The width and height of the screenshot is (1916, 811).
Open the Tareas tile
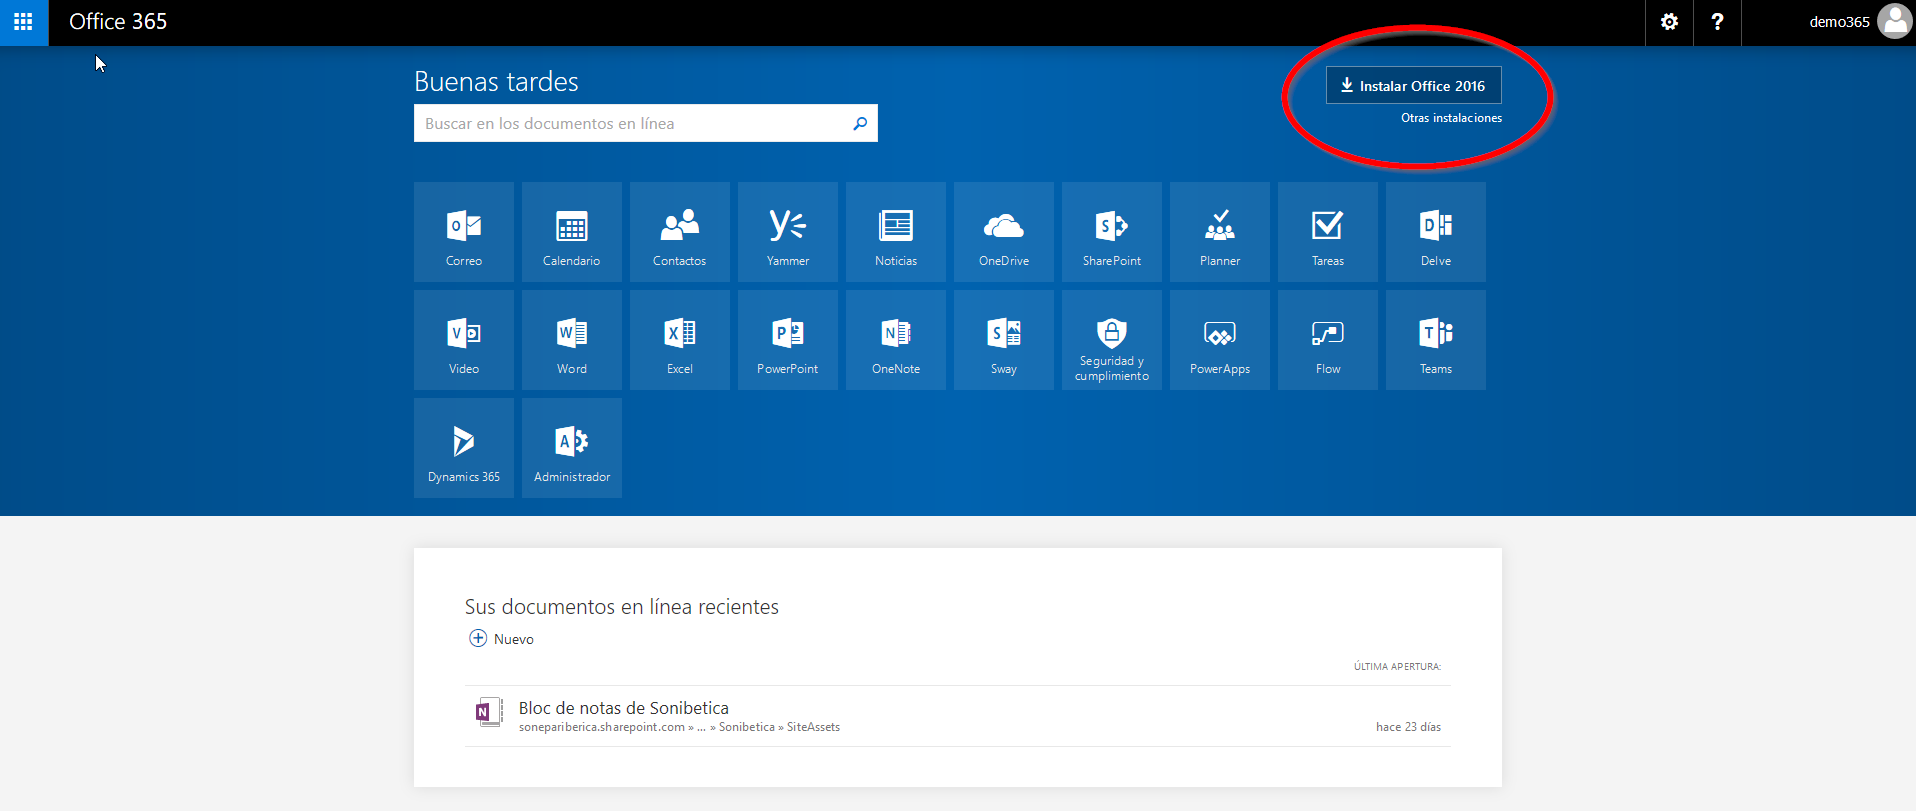coord(1328,232)
